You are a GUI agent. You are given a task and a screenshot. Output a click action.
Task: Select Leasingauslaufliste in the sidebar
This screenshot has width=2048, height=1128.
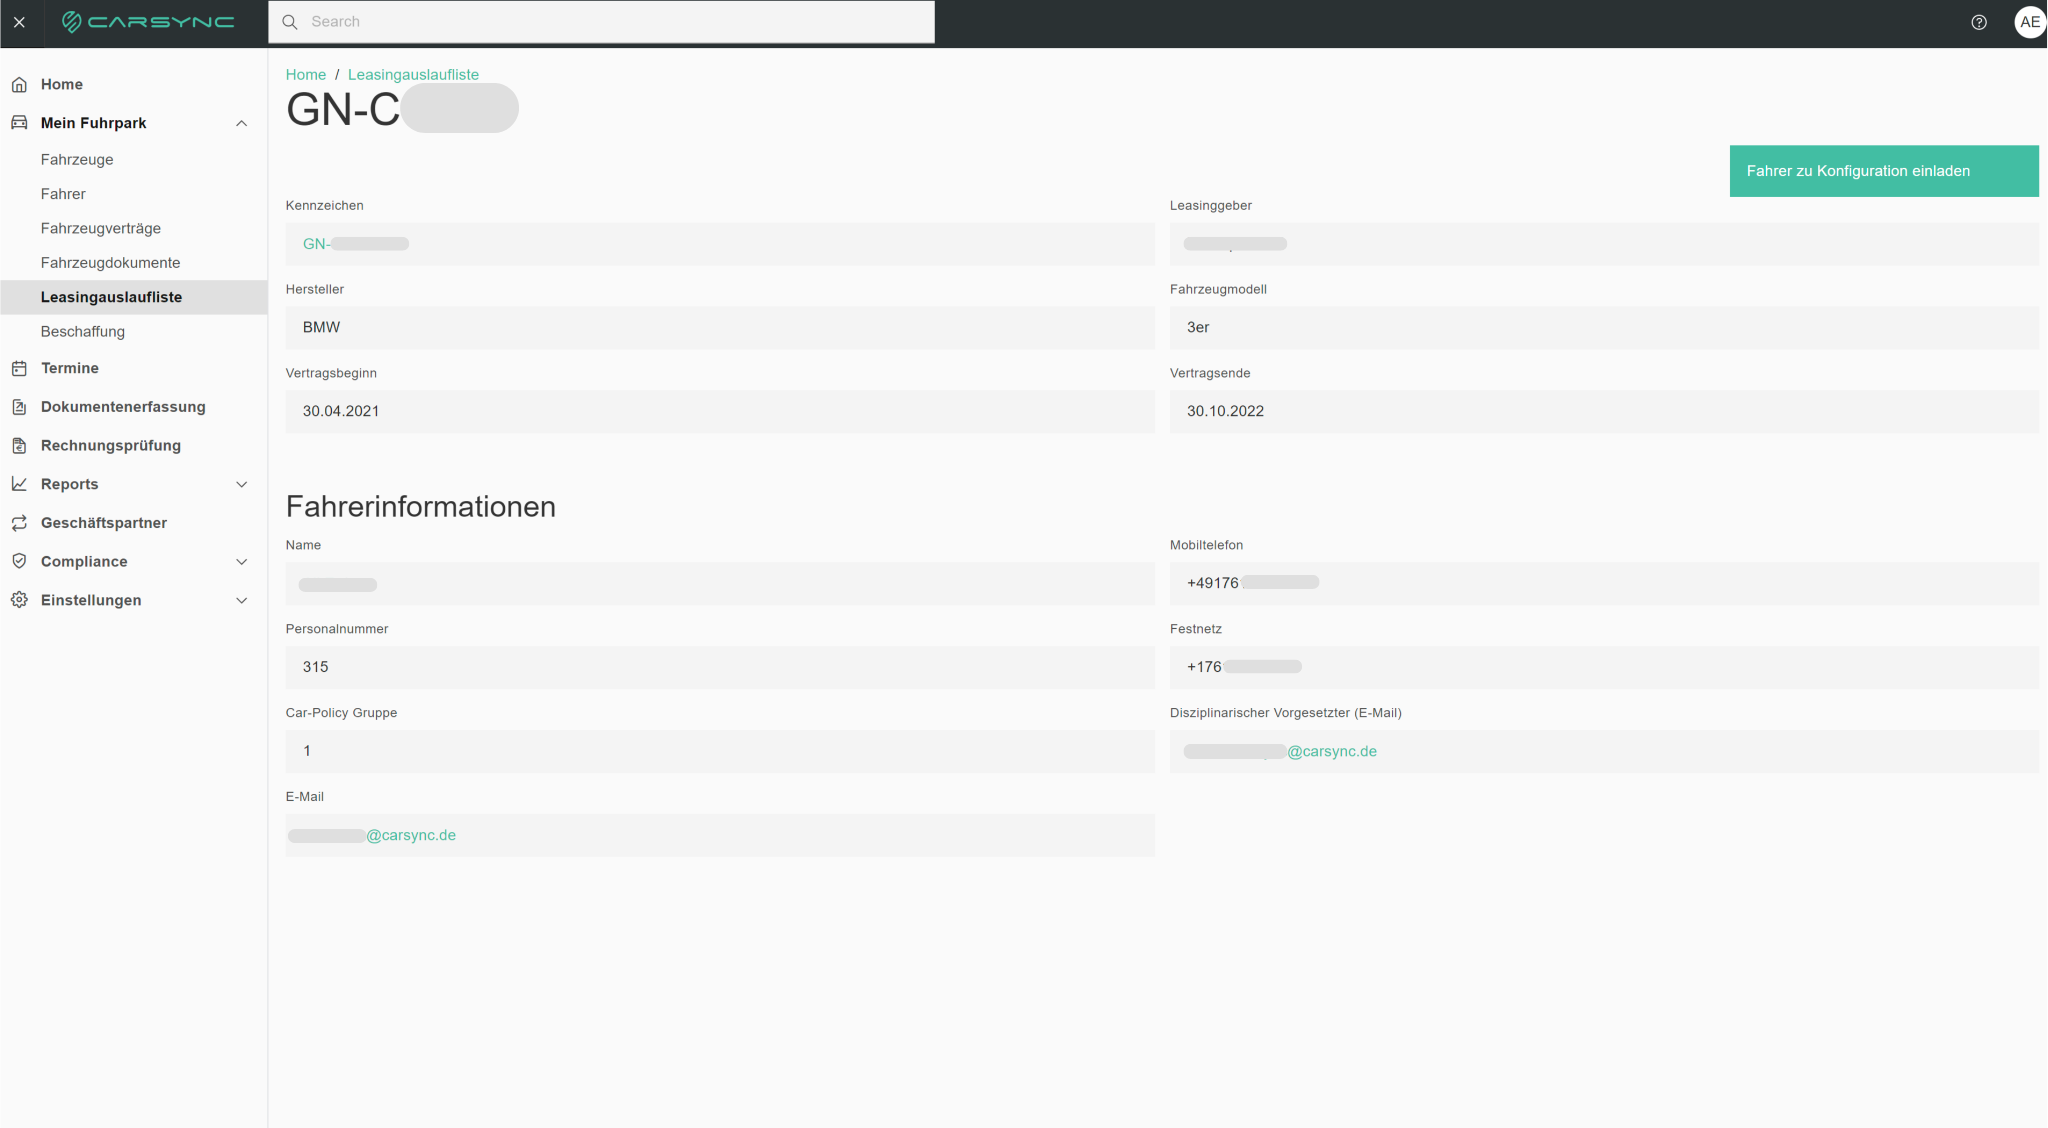134,297
